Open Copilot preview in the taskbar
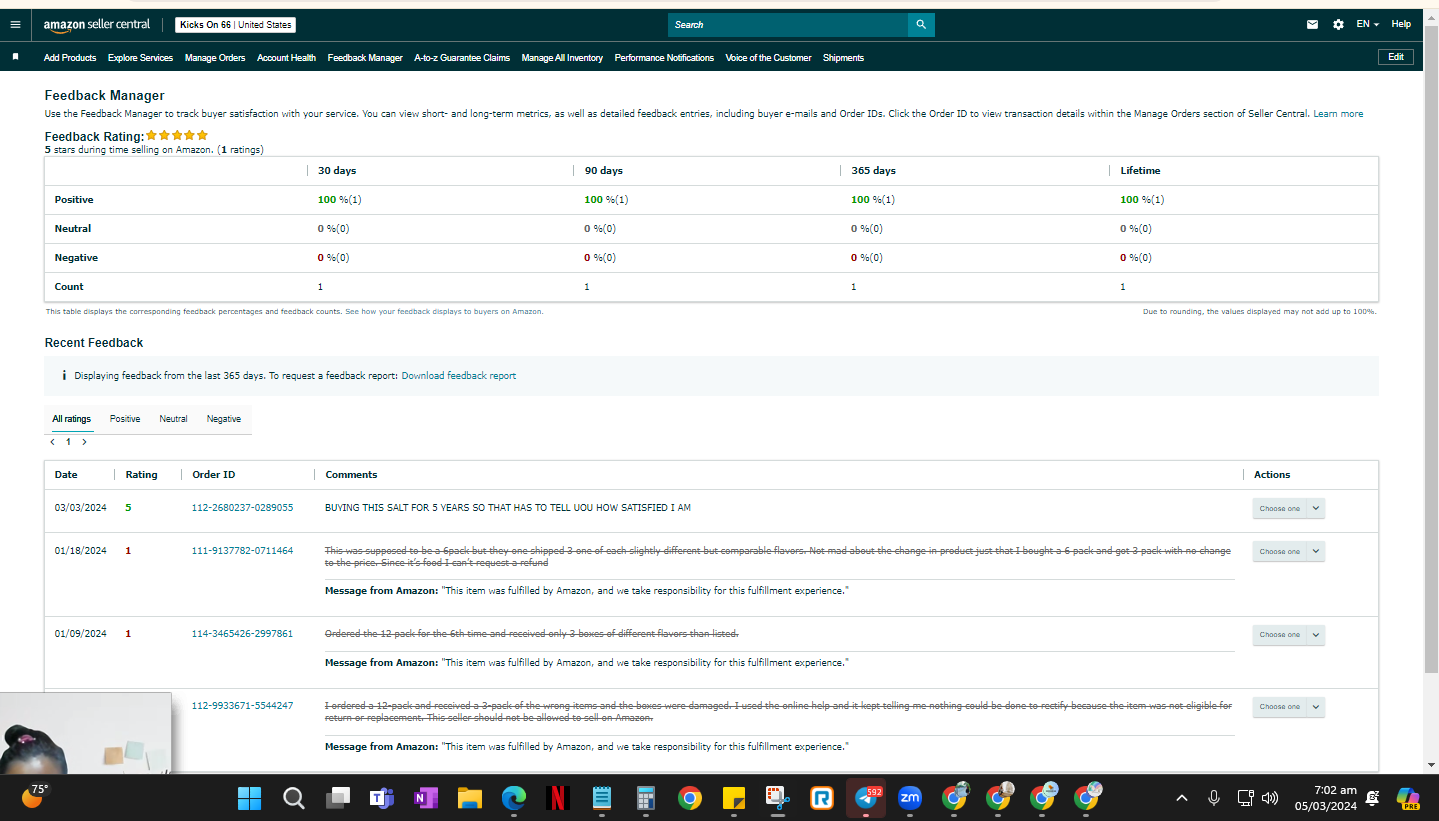The width and height of the screenshot is (1439, 821). (x=1408, y=798)
